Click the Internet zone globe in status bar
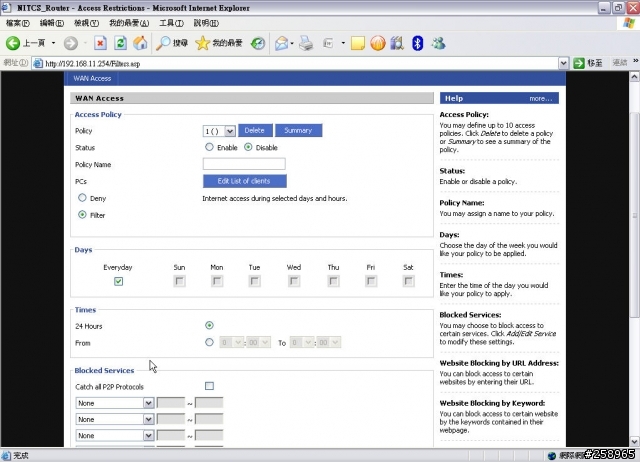Screen dimensions: 640x462 click(552, 455)
